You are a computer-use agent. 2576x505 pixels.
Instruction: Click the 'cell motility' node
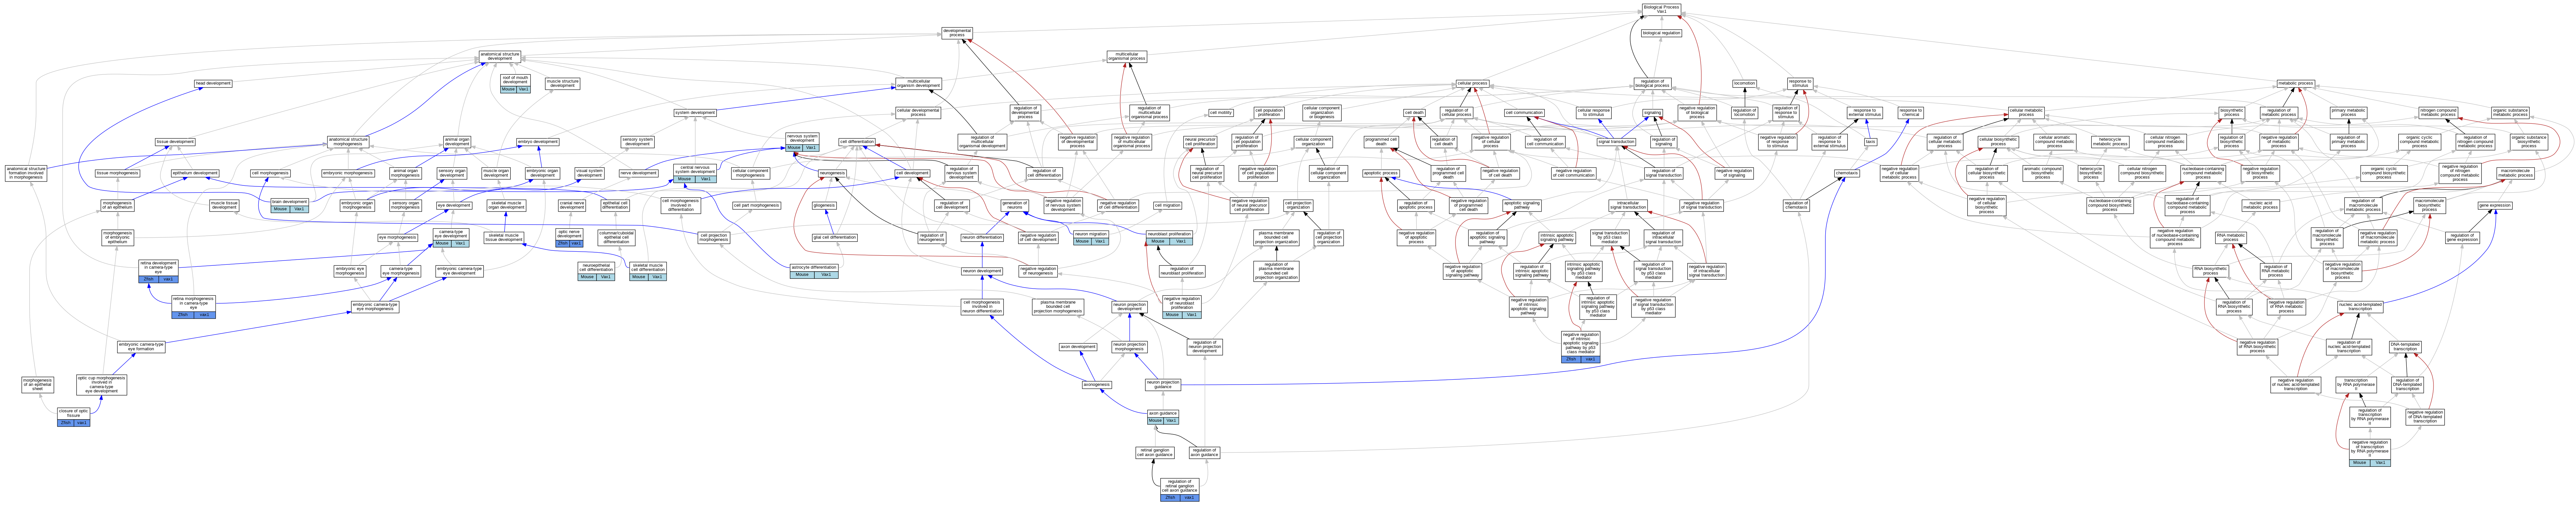pyautogui.click(x=1221, y=113)
